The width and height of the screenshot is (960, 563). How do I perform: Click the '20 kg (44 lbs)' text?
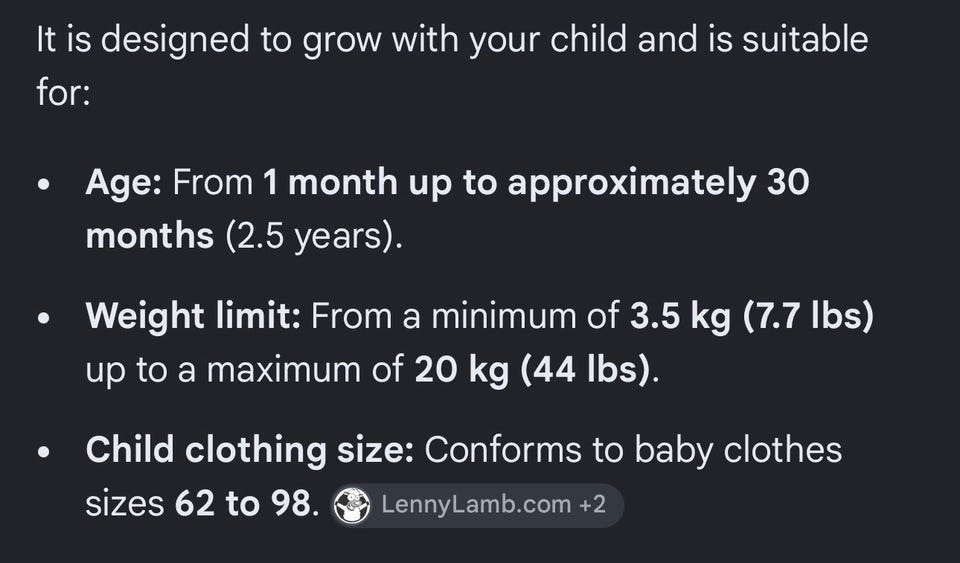tap(533, 370)
